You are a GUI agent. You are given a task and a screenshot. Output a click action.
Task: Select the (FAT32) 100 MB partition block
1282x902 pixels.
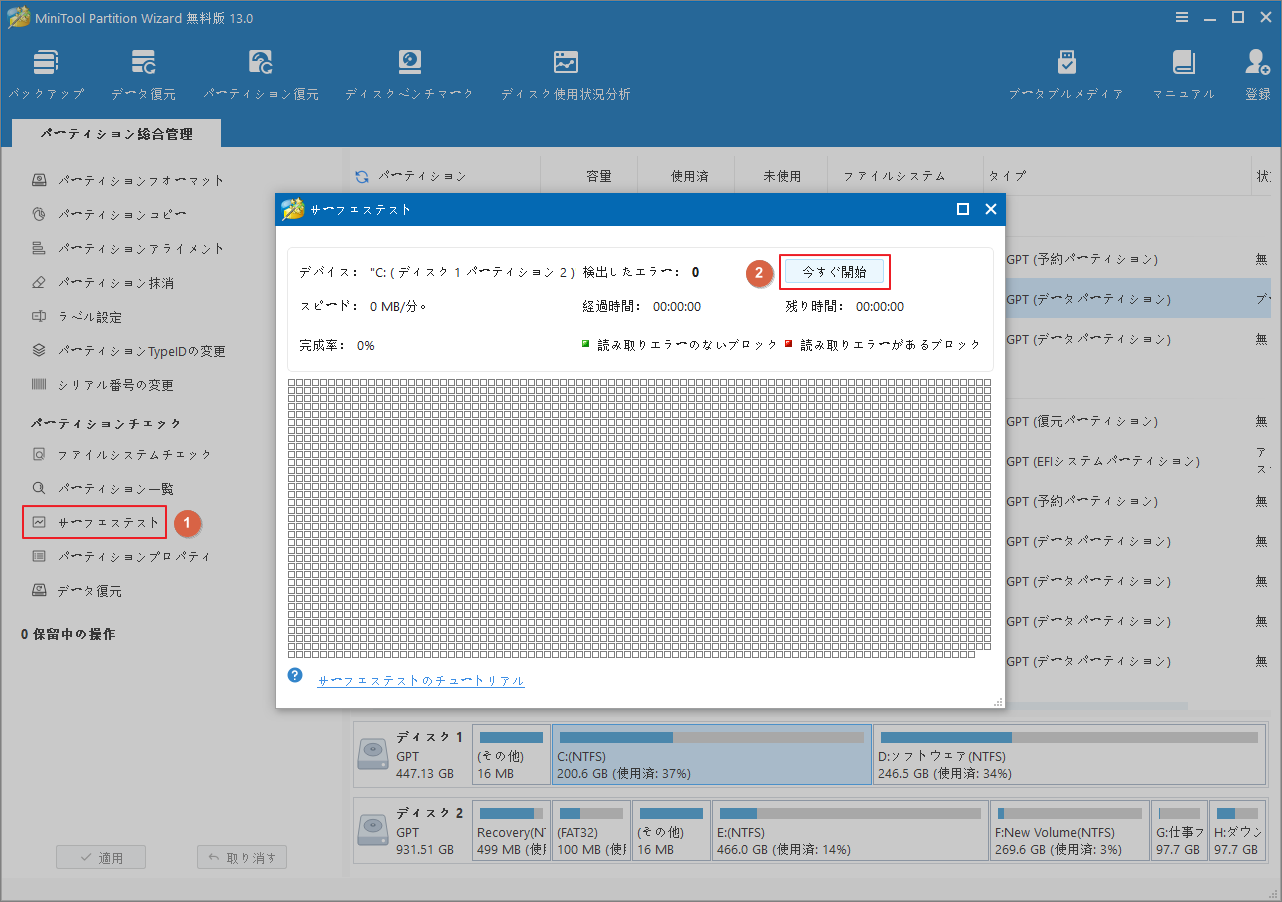coord(592,828)
